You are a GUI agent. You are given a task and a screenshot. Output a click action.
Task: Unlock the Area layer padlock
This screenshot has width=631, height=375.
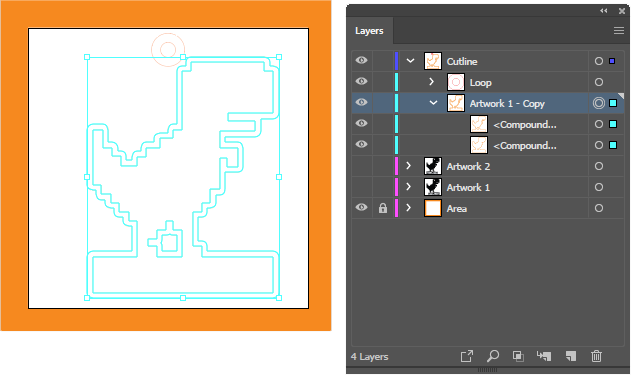[x=383, y=208]
